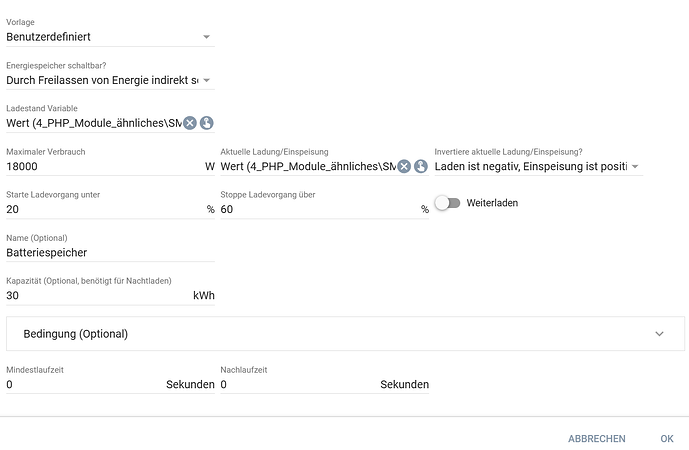
Task: Click the Starte Ladevorgang unter field
Action: pos(100,210)
